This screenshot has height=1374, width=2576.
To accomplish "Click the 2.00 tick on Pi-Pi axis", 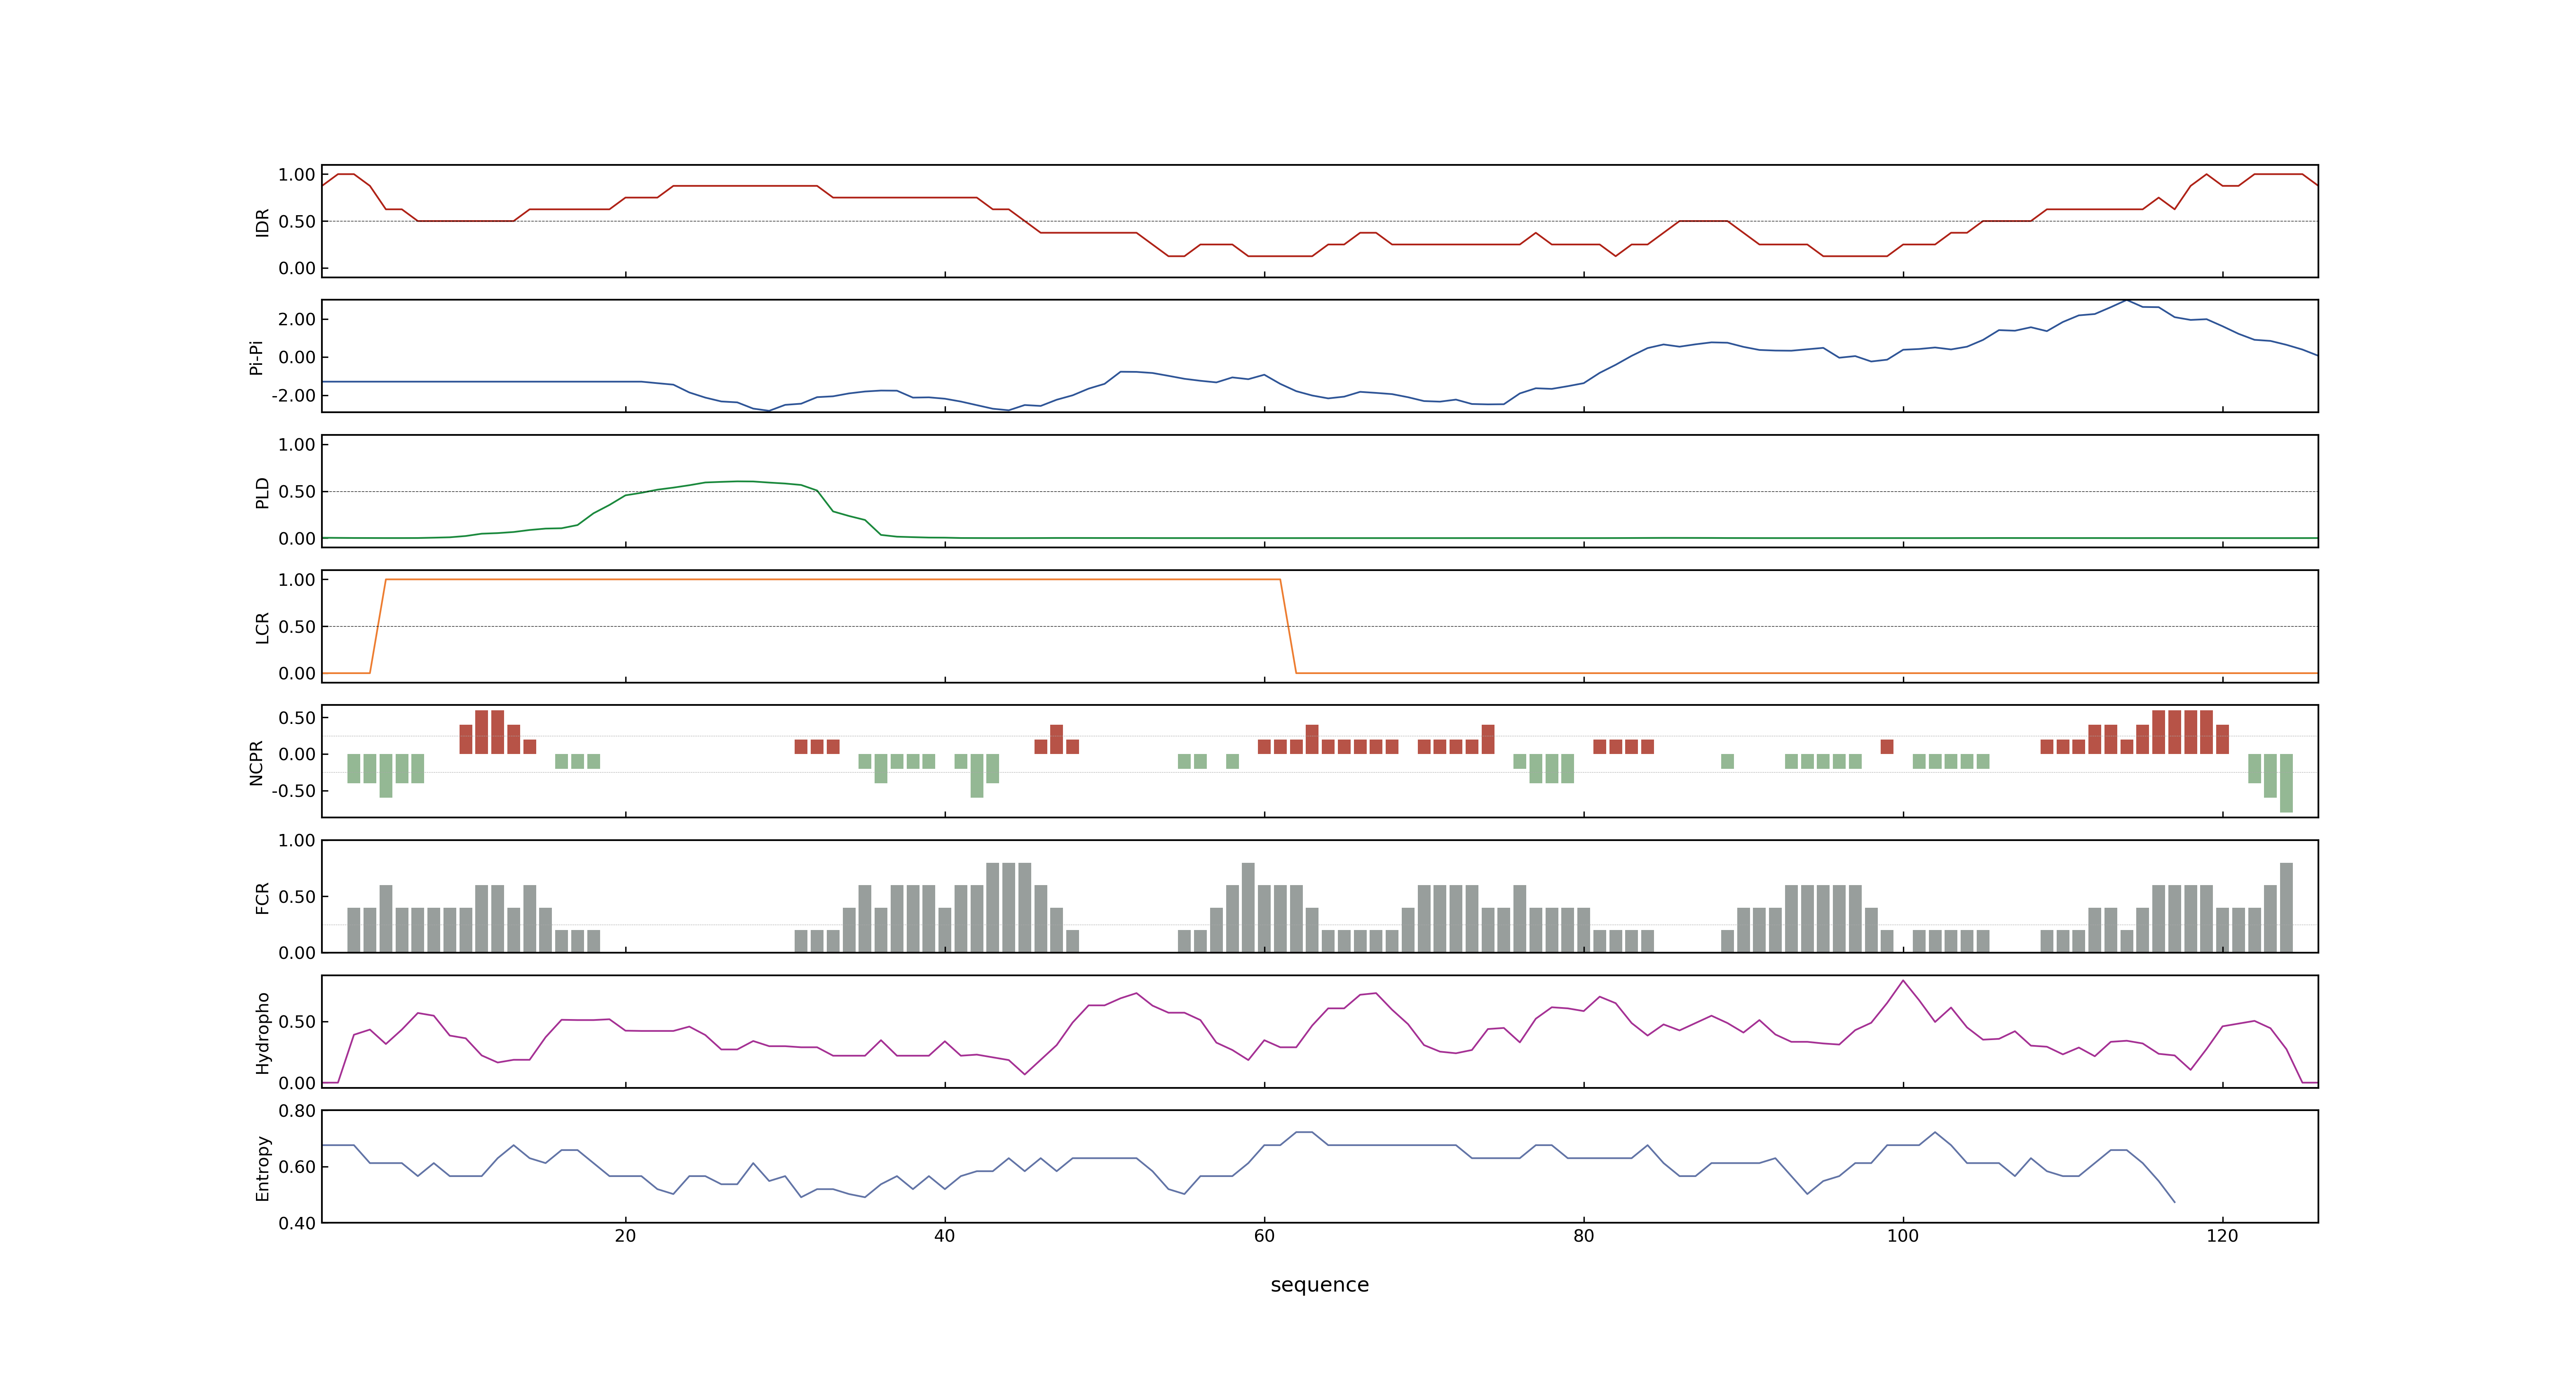I will pos(297,319).
